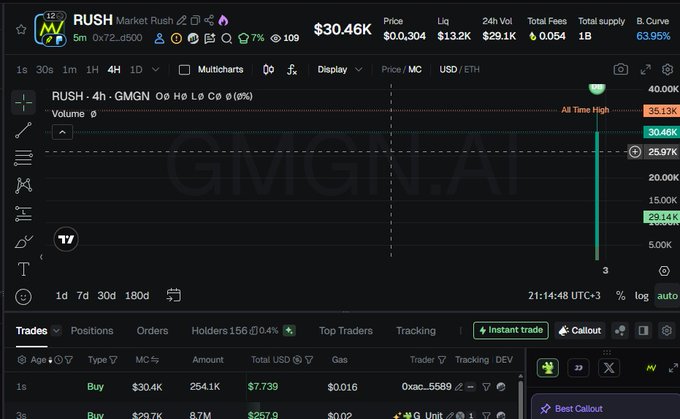
Task: Switch currency to ETH
Action: 472,69
